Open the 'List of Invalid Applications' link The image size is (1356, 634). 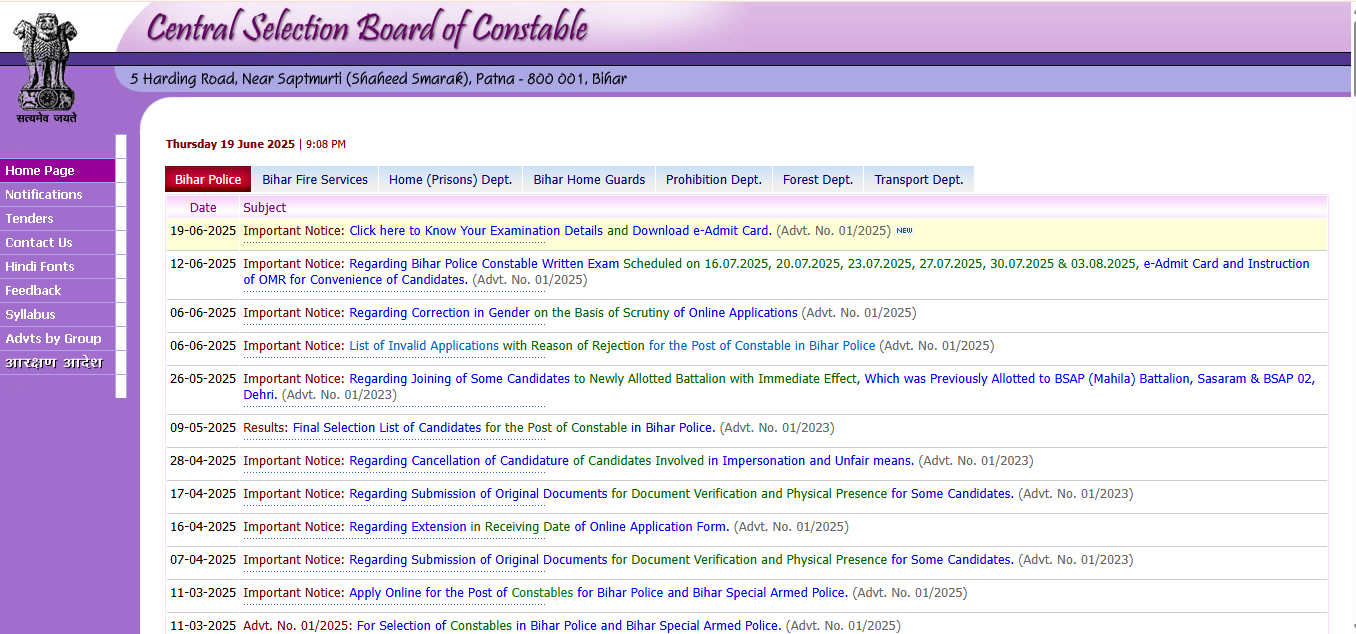[424, 346]
